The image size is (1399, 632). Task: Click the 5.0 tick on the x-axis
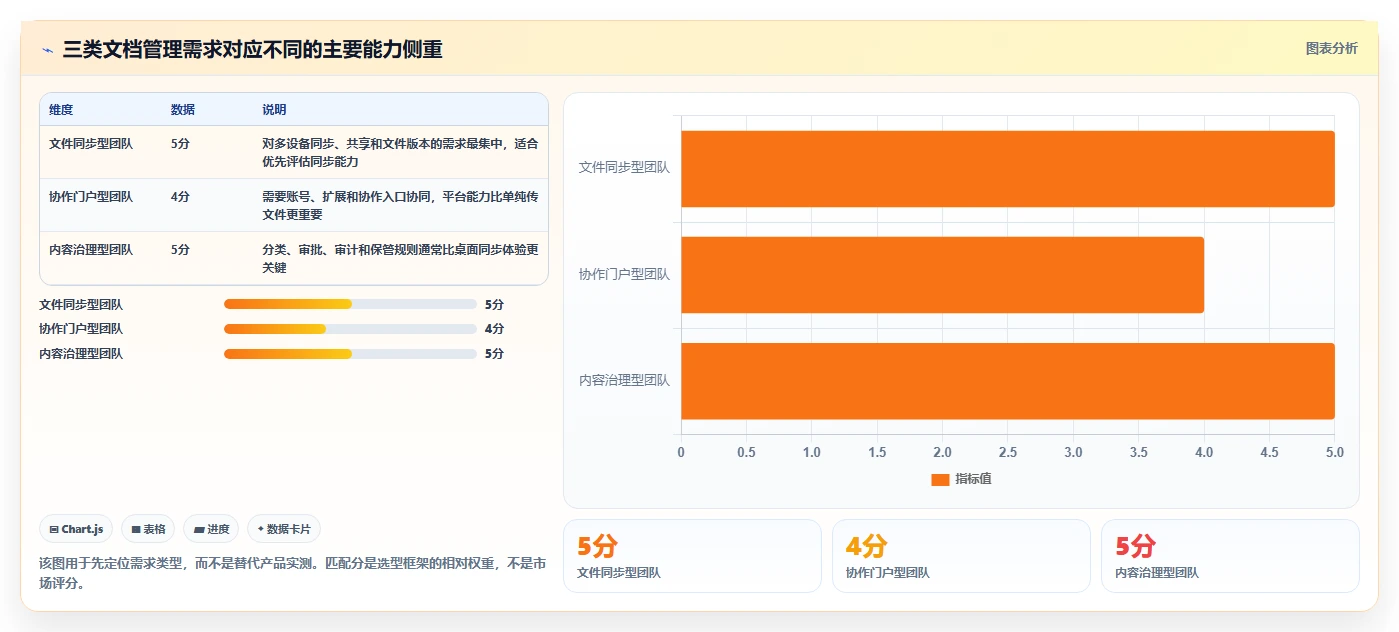pyautogui.click(x=1335, y=452)
